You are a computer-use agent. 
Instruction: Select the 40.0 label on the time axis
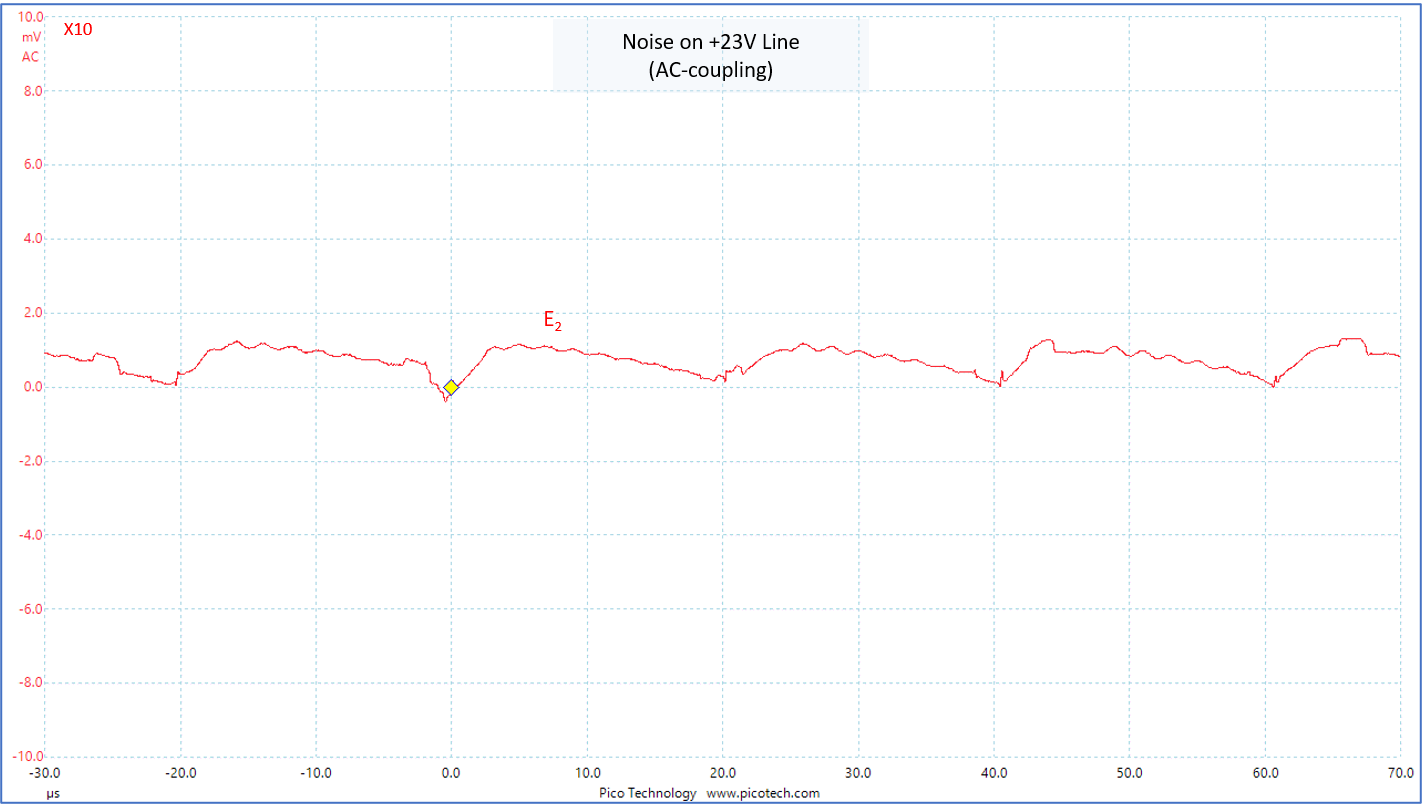pyautogui.click(x=993, y=773)
